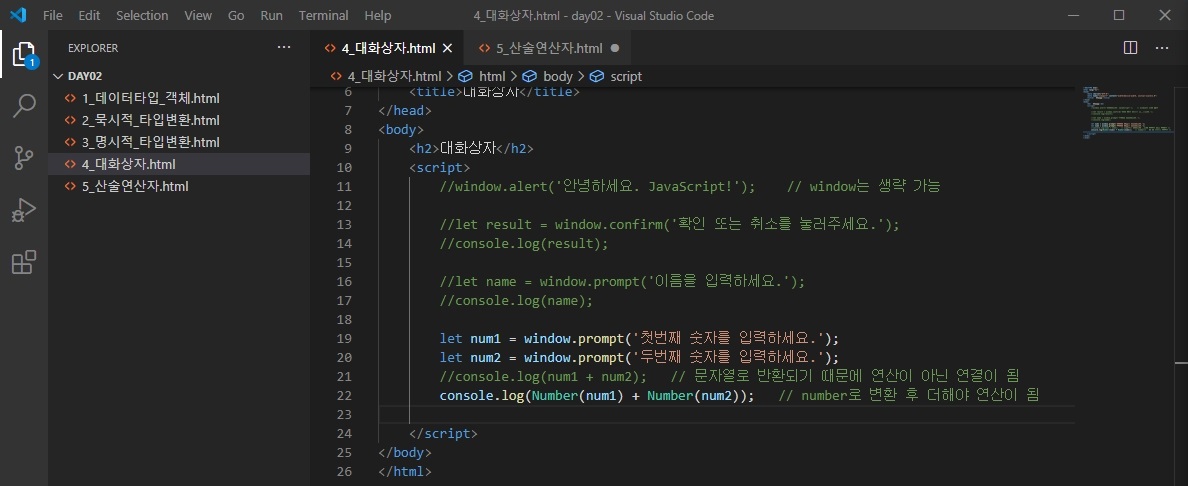Viewport: 1188px width, 486px height.
Task: Open the Go menu
Action: pyautogui.click(x=236, y=15)
